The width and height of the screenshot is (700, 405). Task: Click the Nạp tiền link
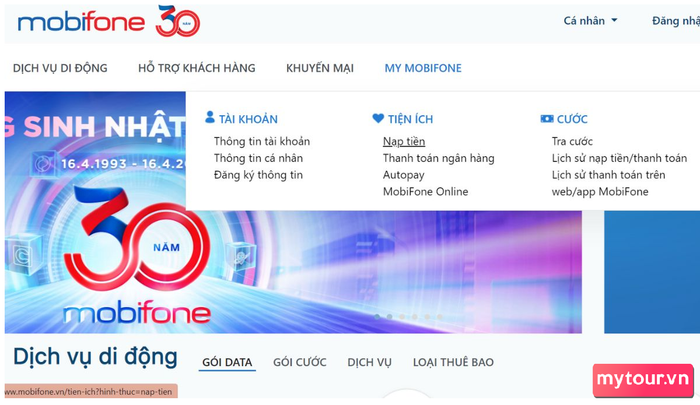click(404, 142)
